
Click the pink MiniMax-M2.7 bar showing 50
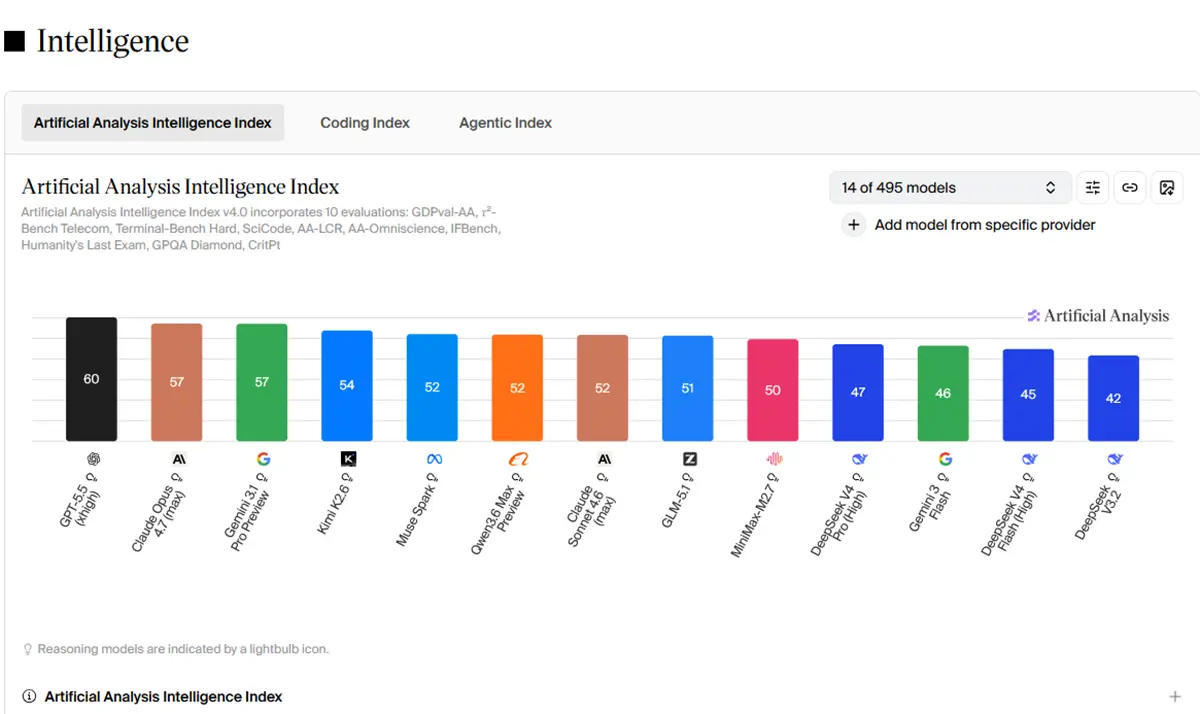click(773, 390)
